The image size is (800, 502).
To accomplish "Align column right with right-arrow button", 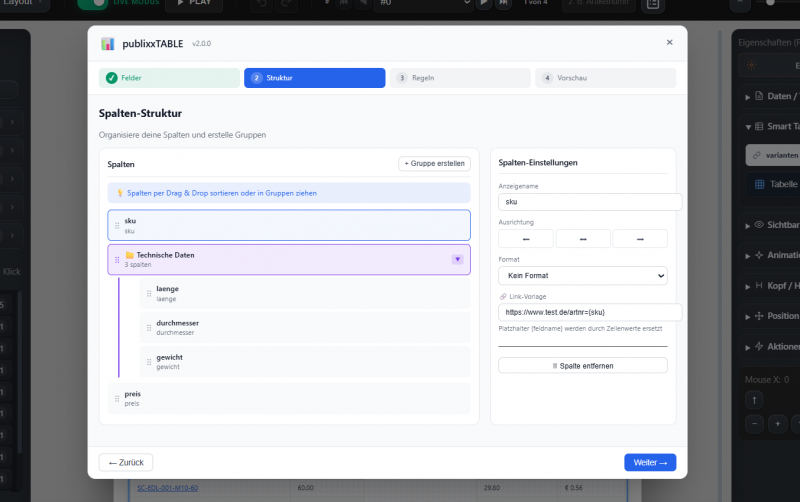I will tap(639, 239).
